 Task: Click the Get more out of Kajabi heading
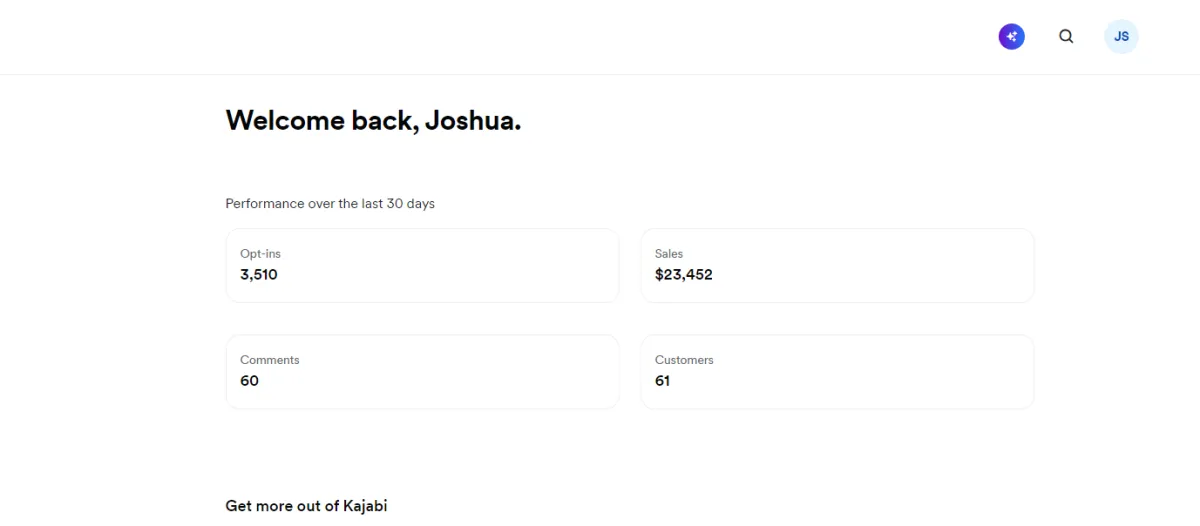pos(306,506)
